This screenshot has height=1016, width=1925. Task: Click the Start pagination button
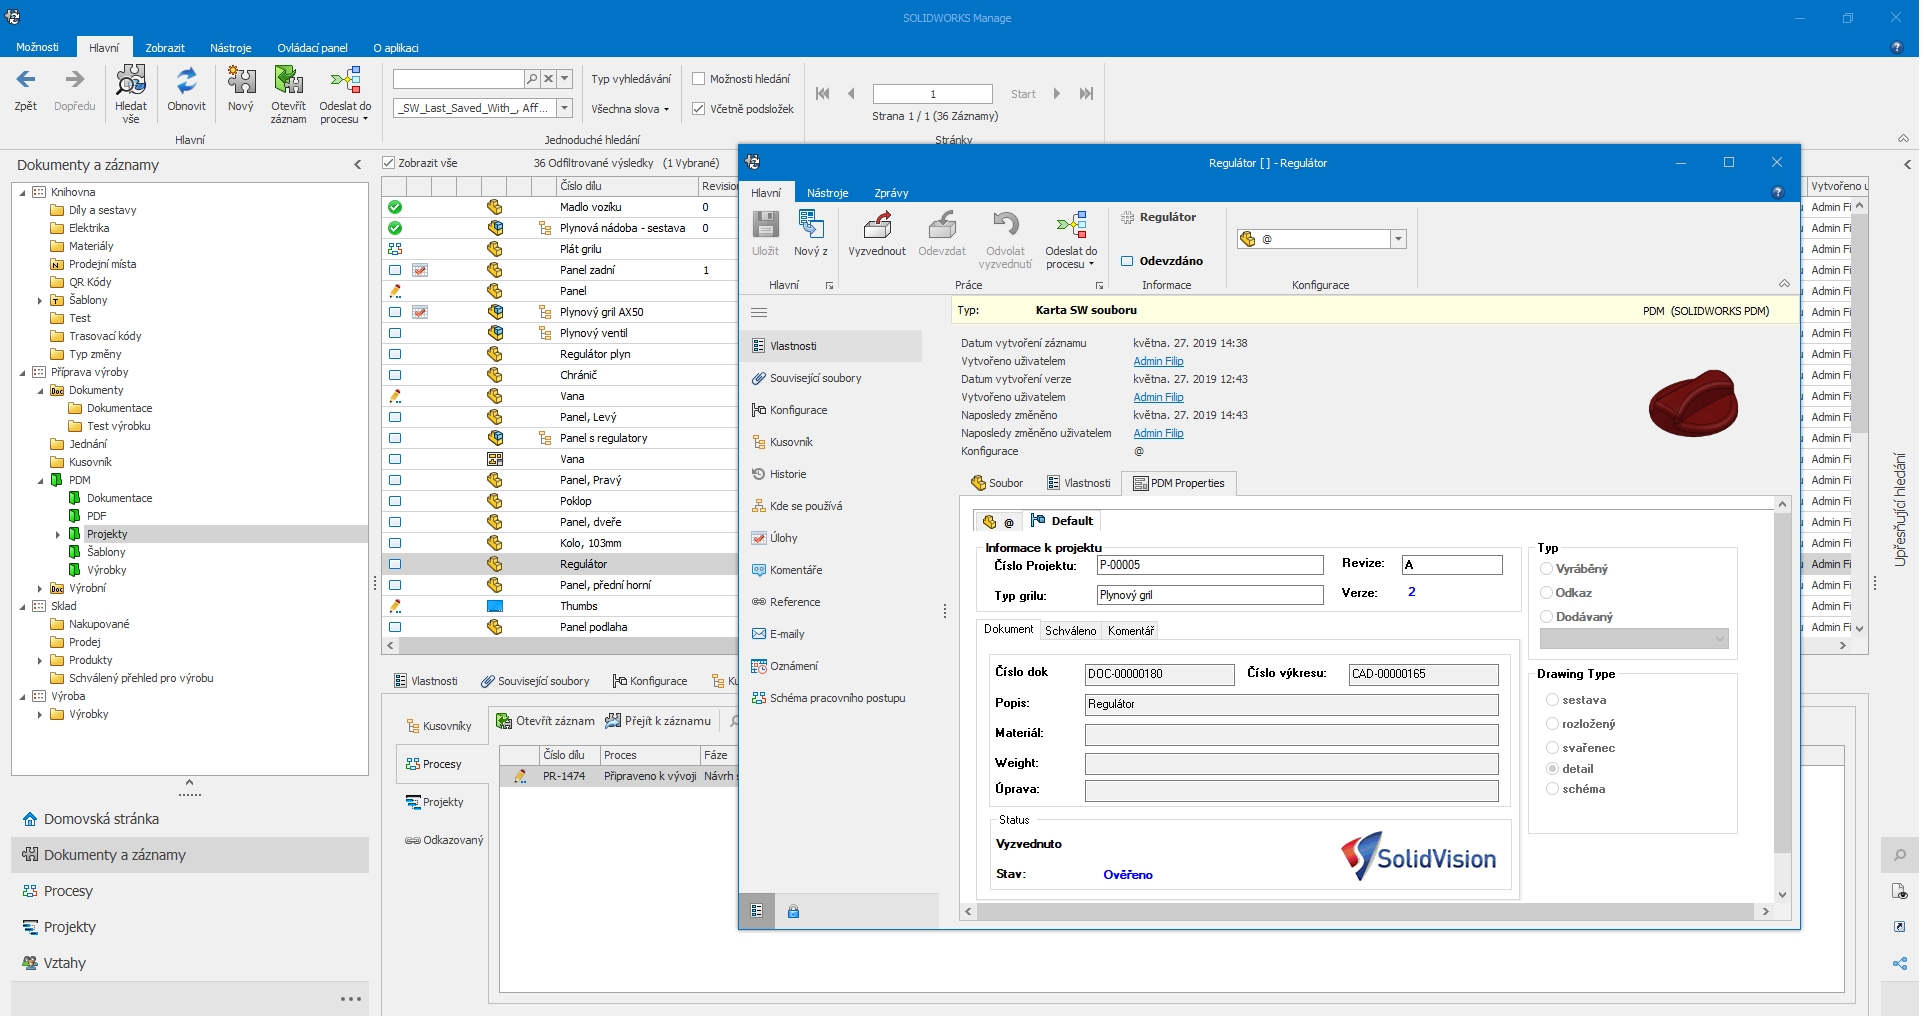1023,94
